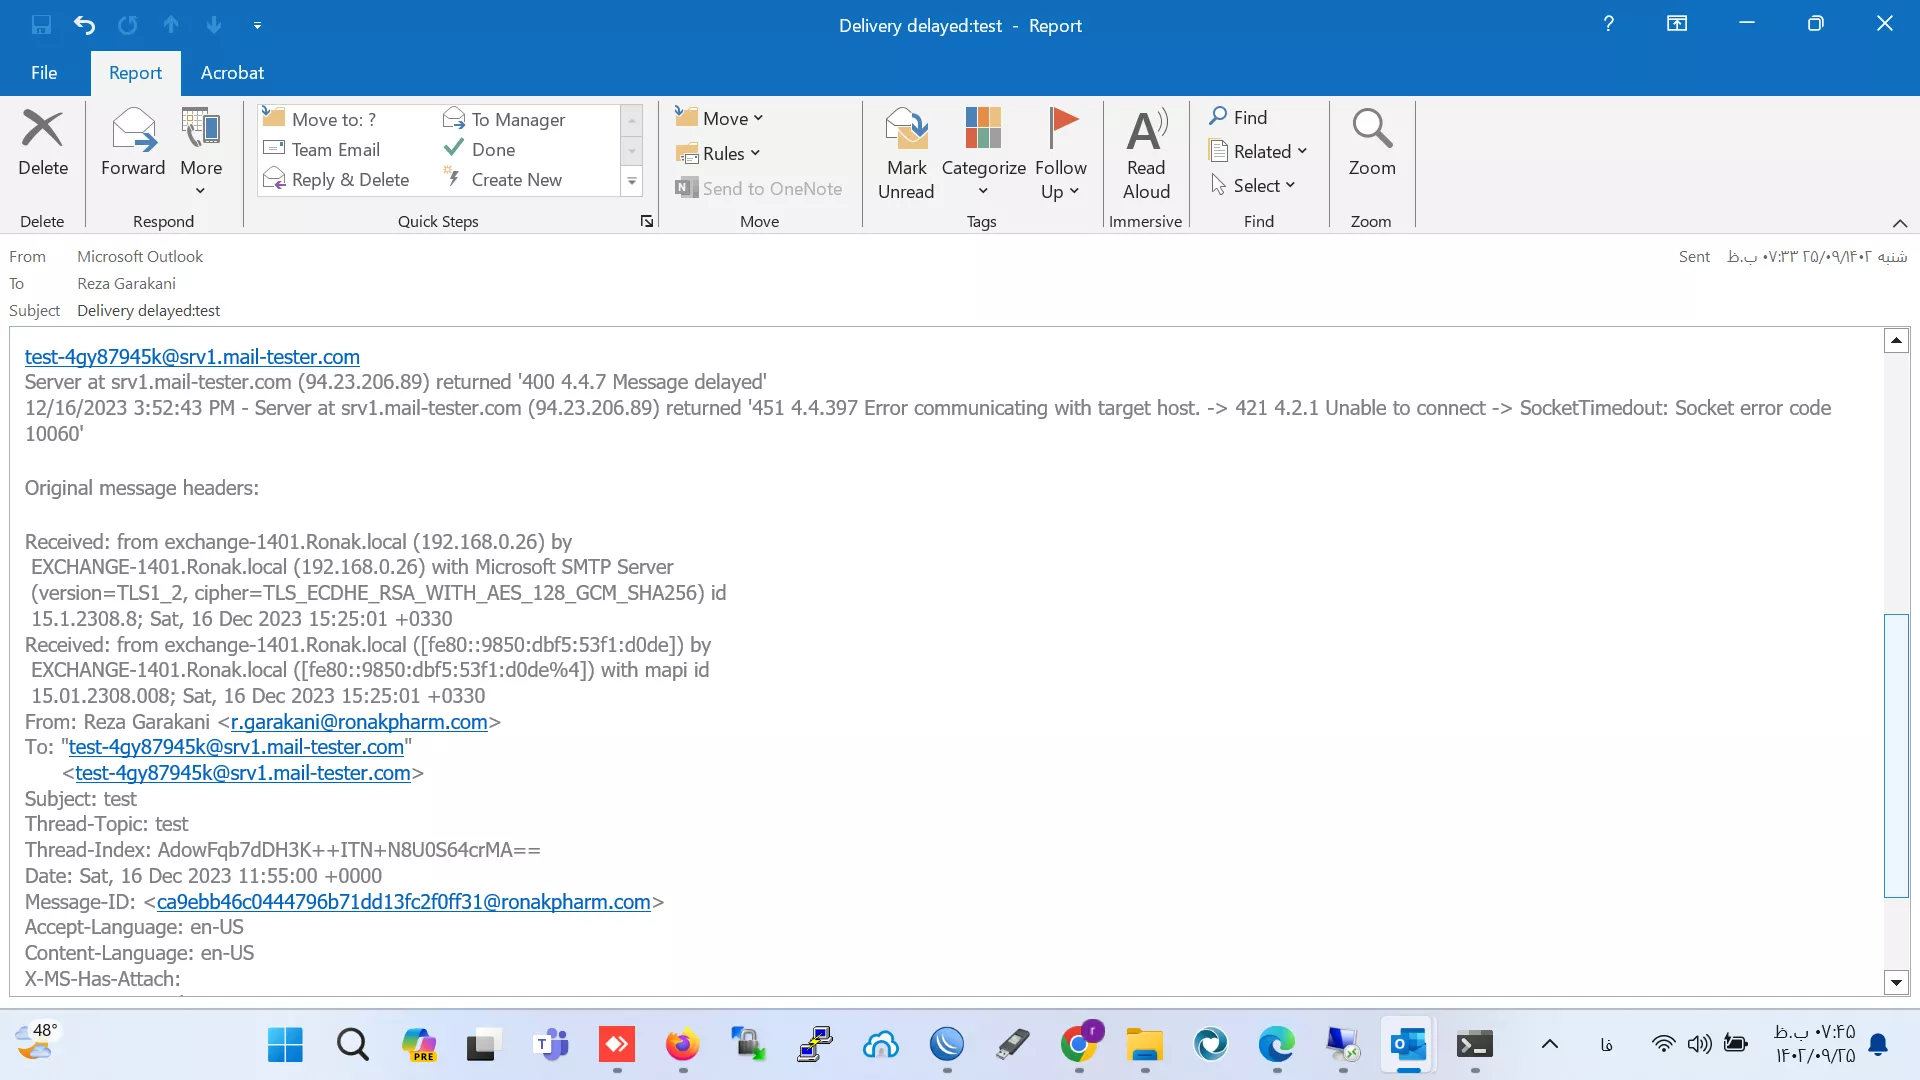The image size is (1920, 1080).
Task: Click the Zoom magnifier
Action: tap(1371, 143)
